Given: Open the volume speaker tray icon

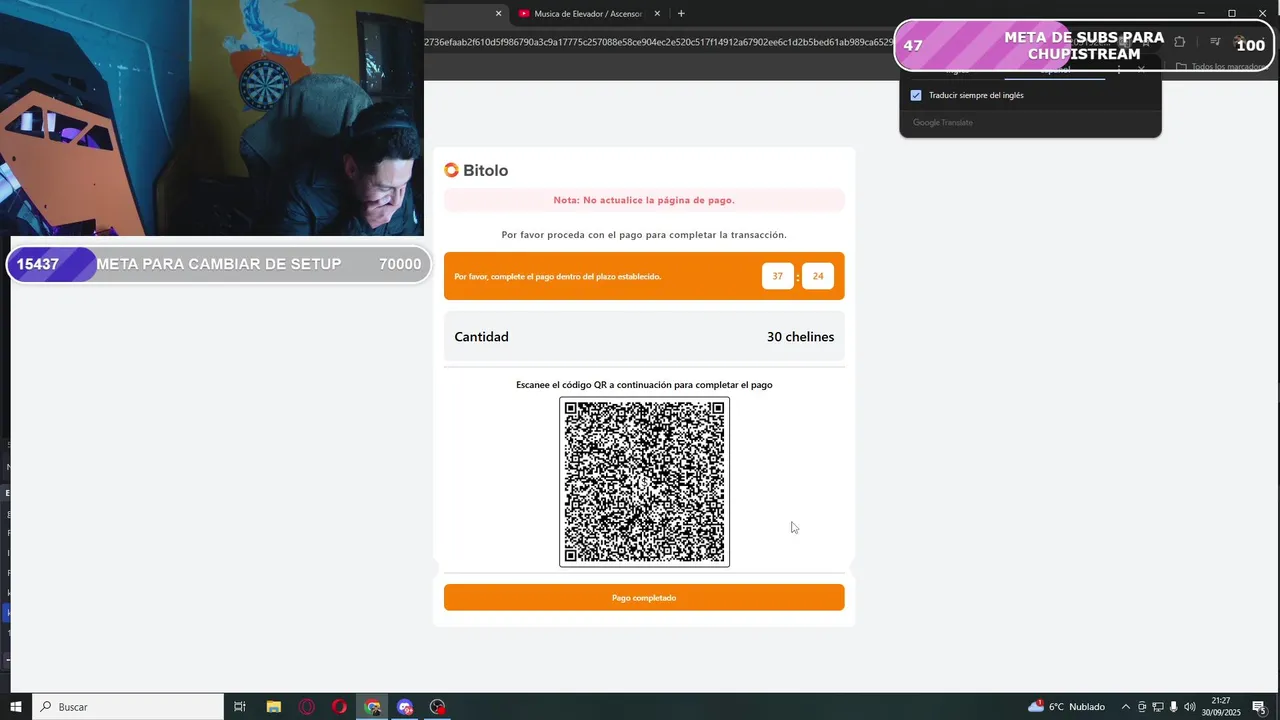Looking at the screenshot, I should pyautogui.click(x=1190, y=707).
